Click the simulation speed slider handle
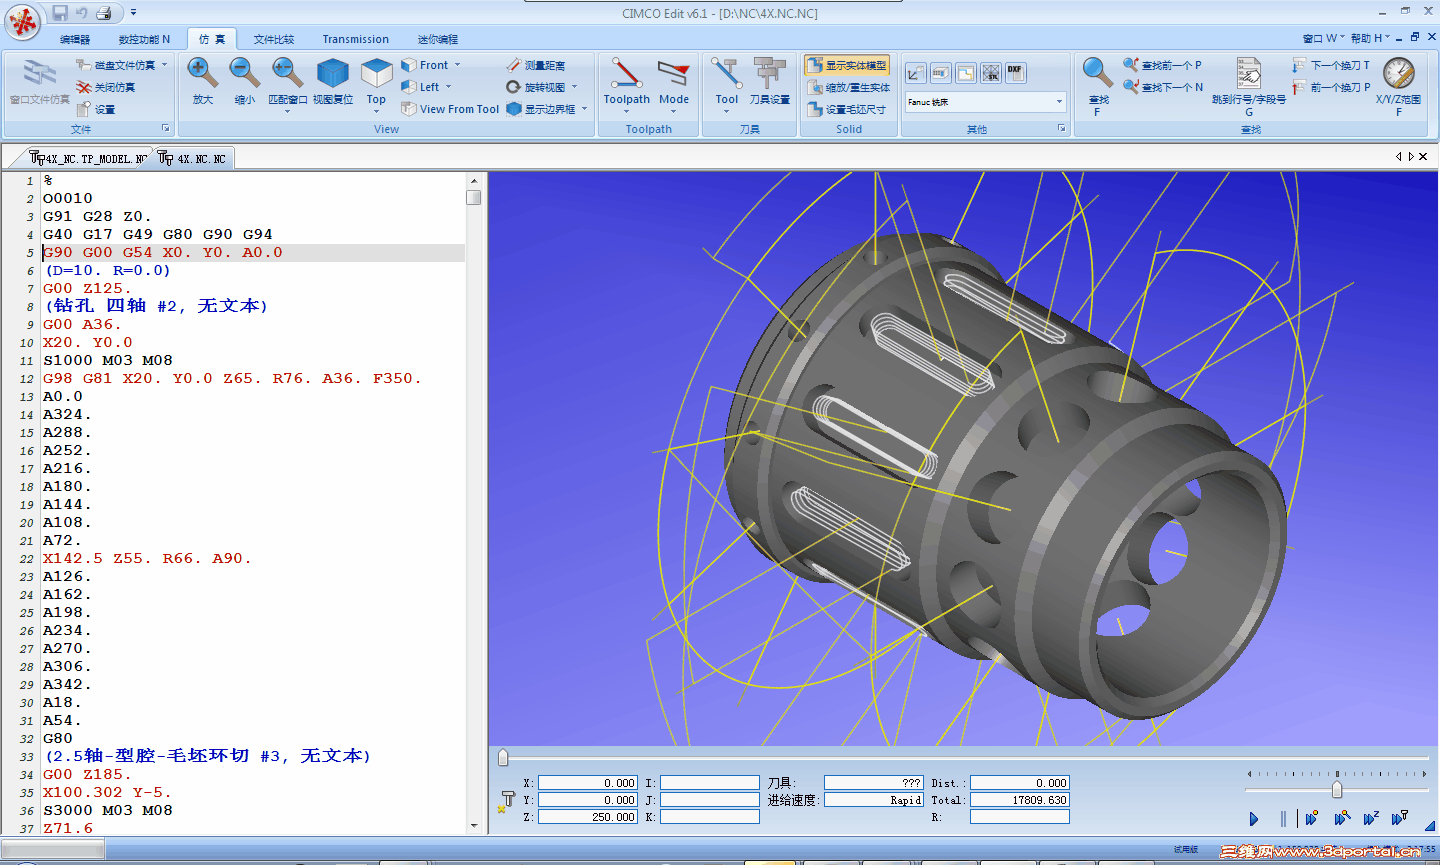 pos(1337,789)
